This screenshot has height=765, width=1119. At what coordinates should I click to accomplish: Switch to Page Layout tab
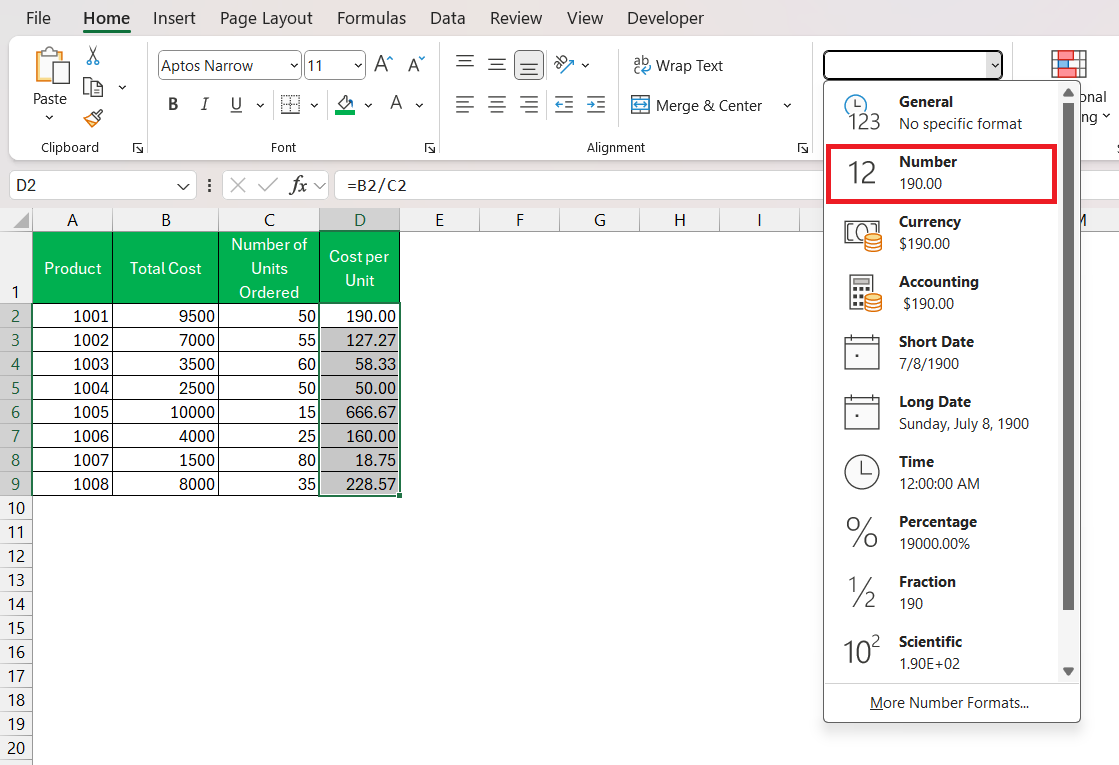[266, 19]
